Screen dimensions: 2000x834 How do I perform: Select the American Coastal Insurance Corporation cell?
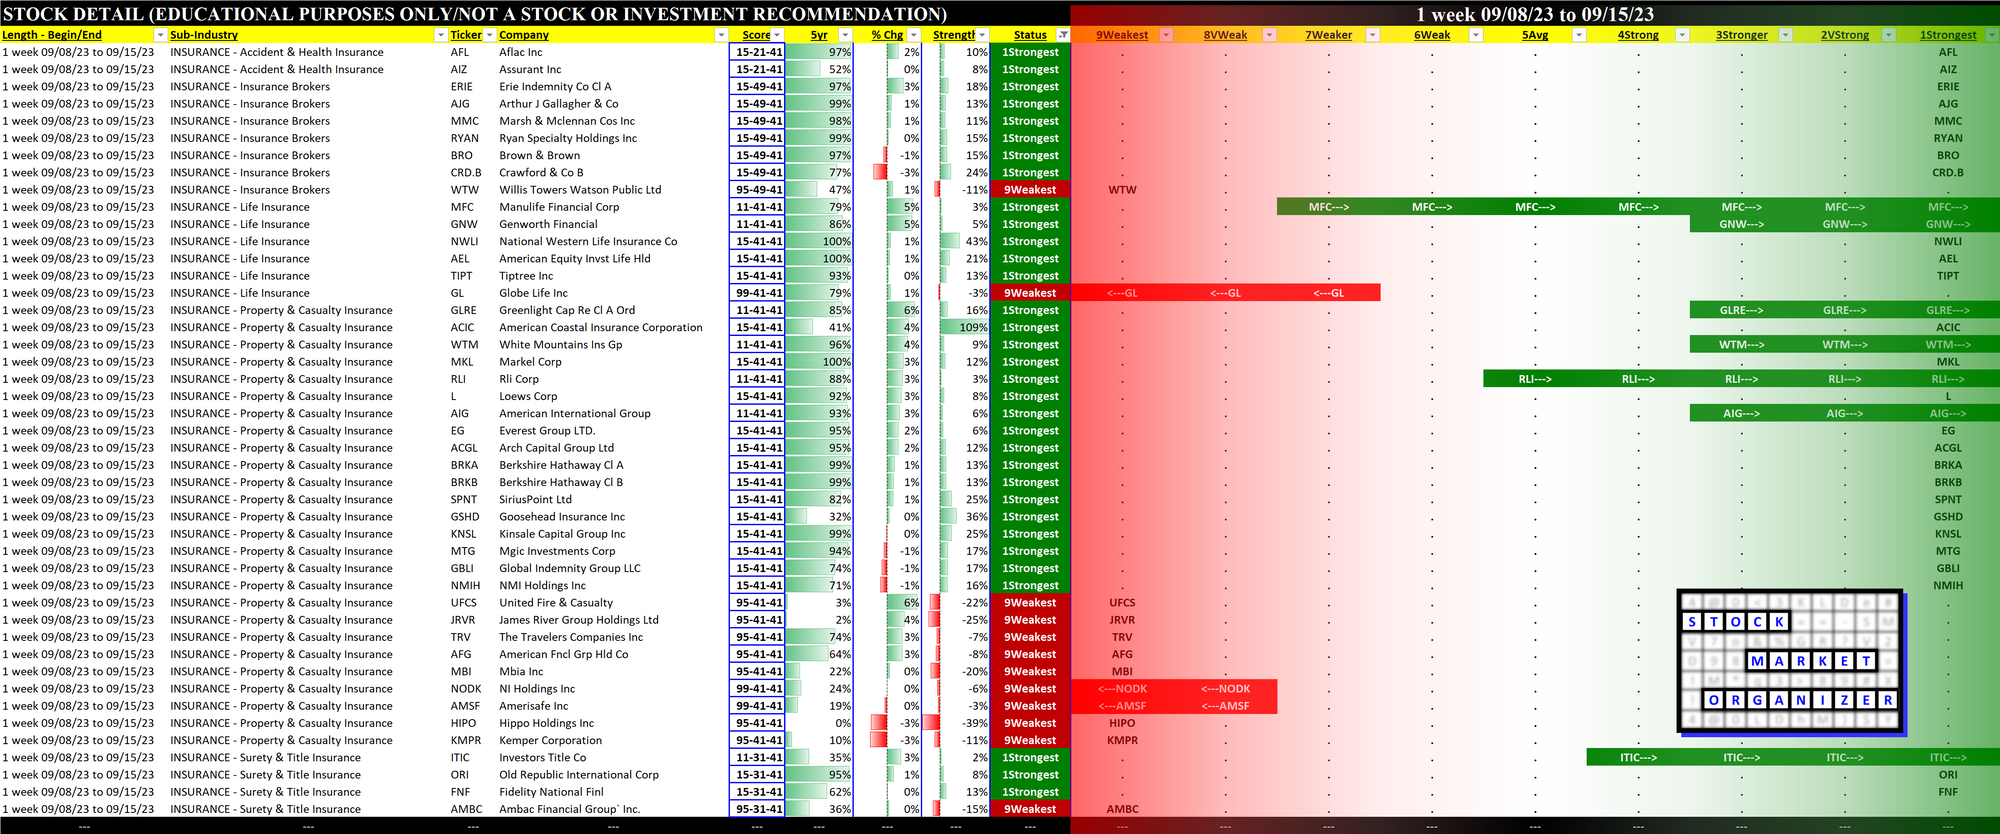pos(613,327)
